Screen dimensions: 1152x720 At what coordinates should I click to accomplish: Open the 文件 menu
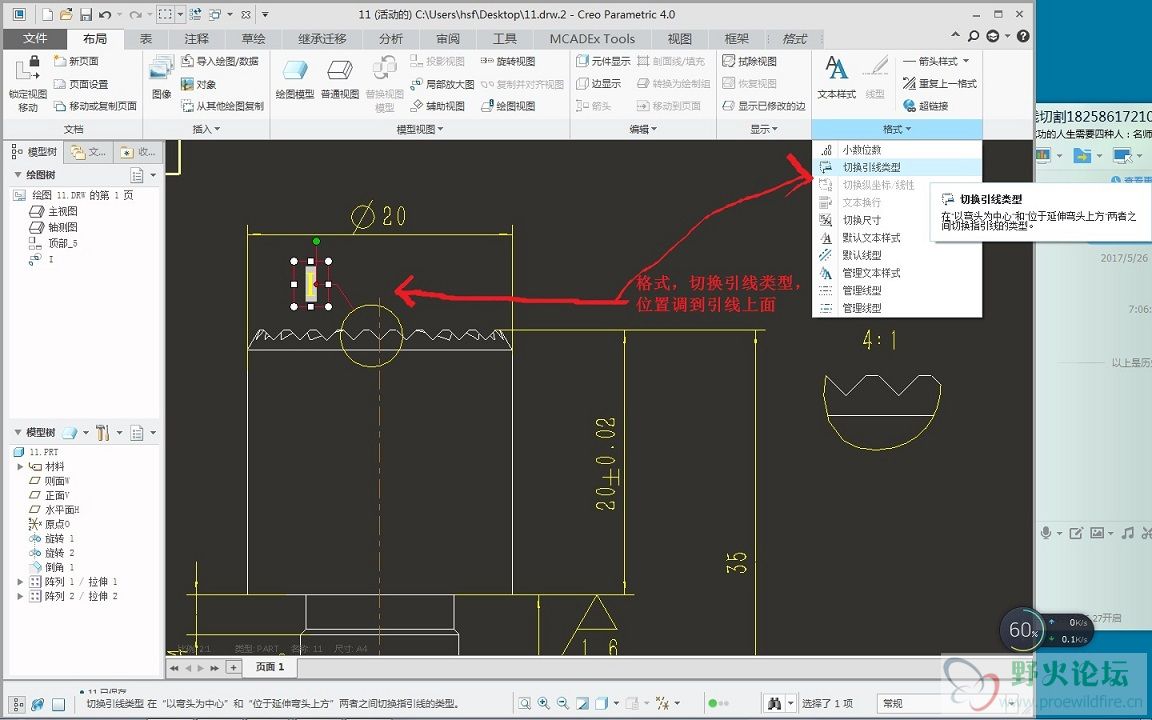(35, 38)
